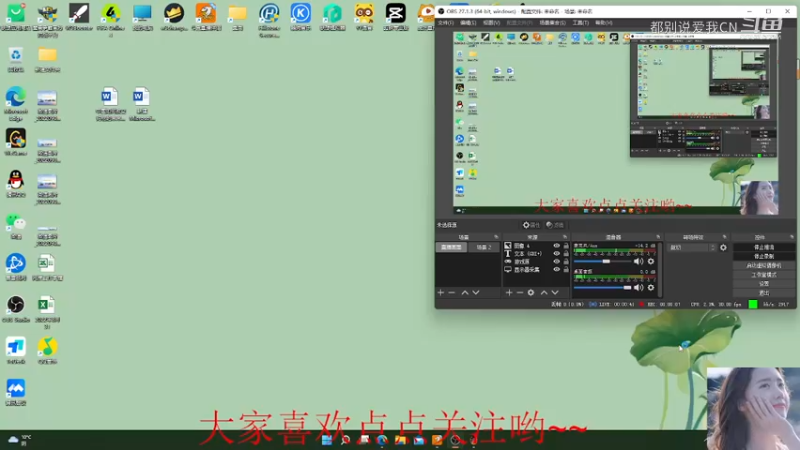Open the weather widget on the taskbar
This screenshot has height=450, width=800.
(20, 440)
